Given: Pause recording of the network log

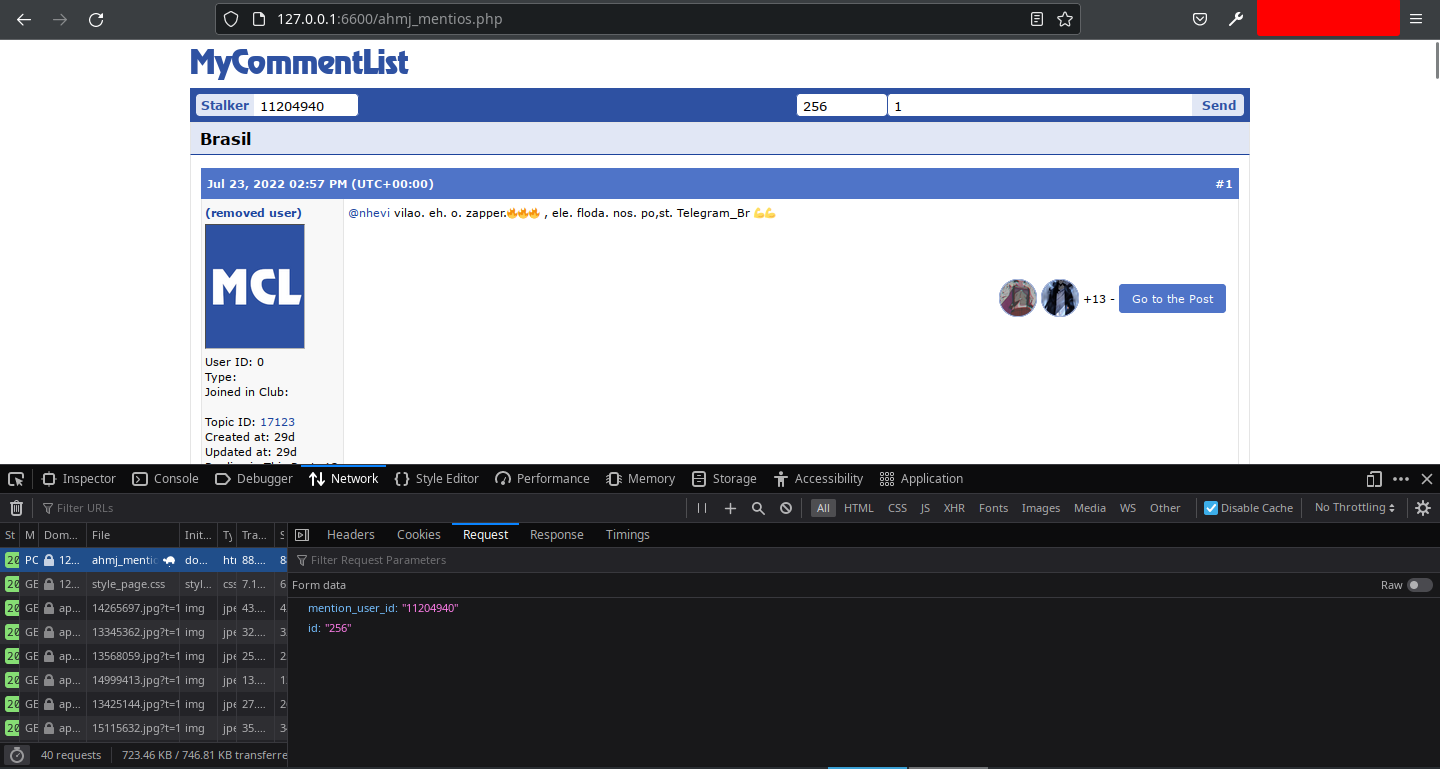Looking at the screenshot, I should (x=702, y=508).
